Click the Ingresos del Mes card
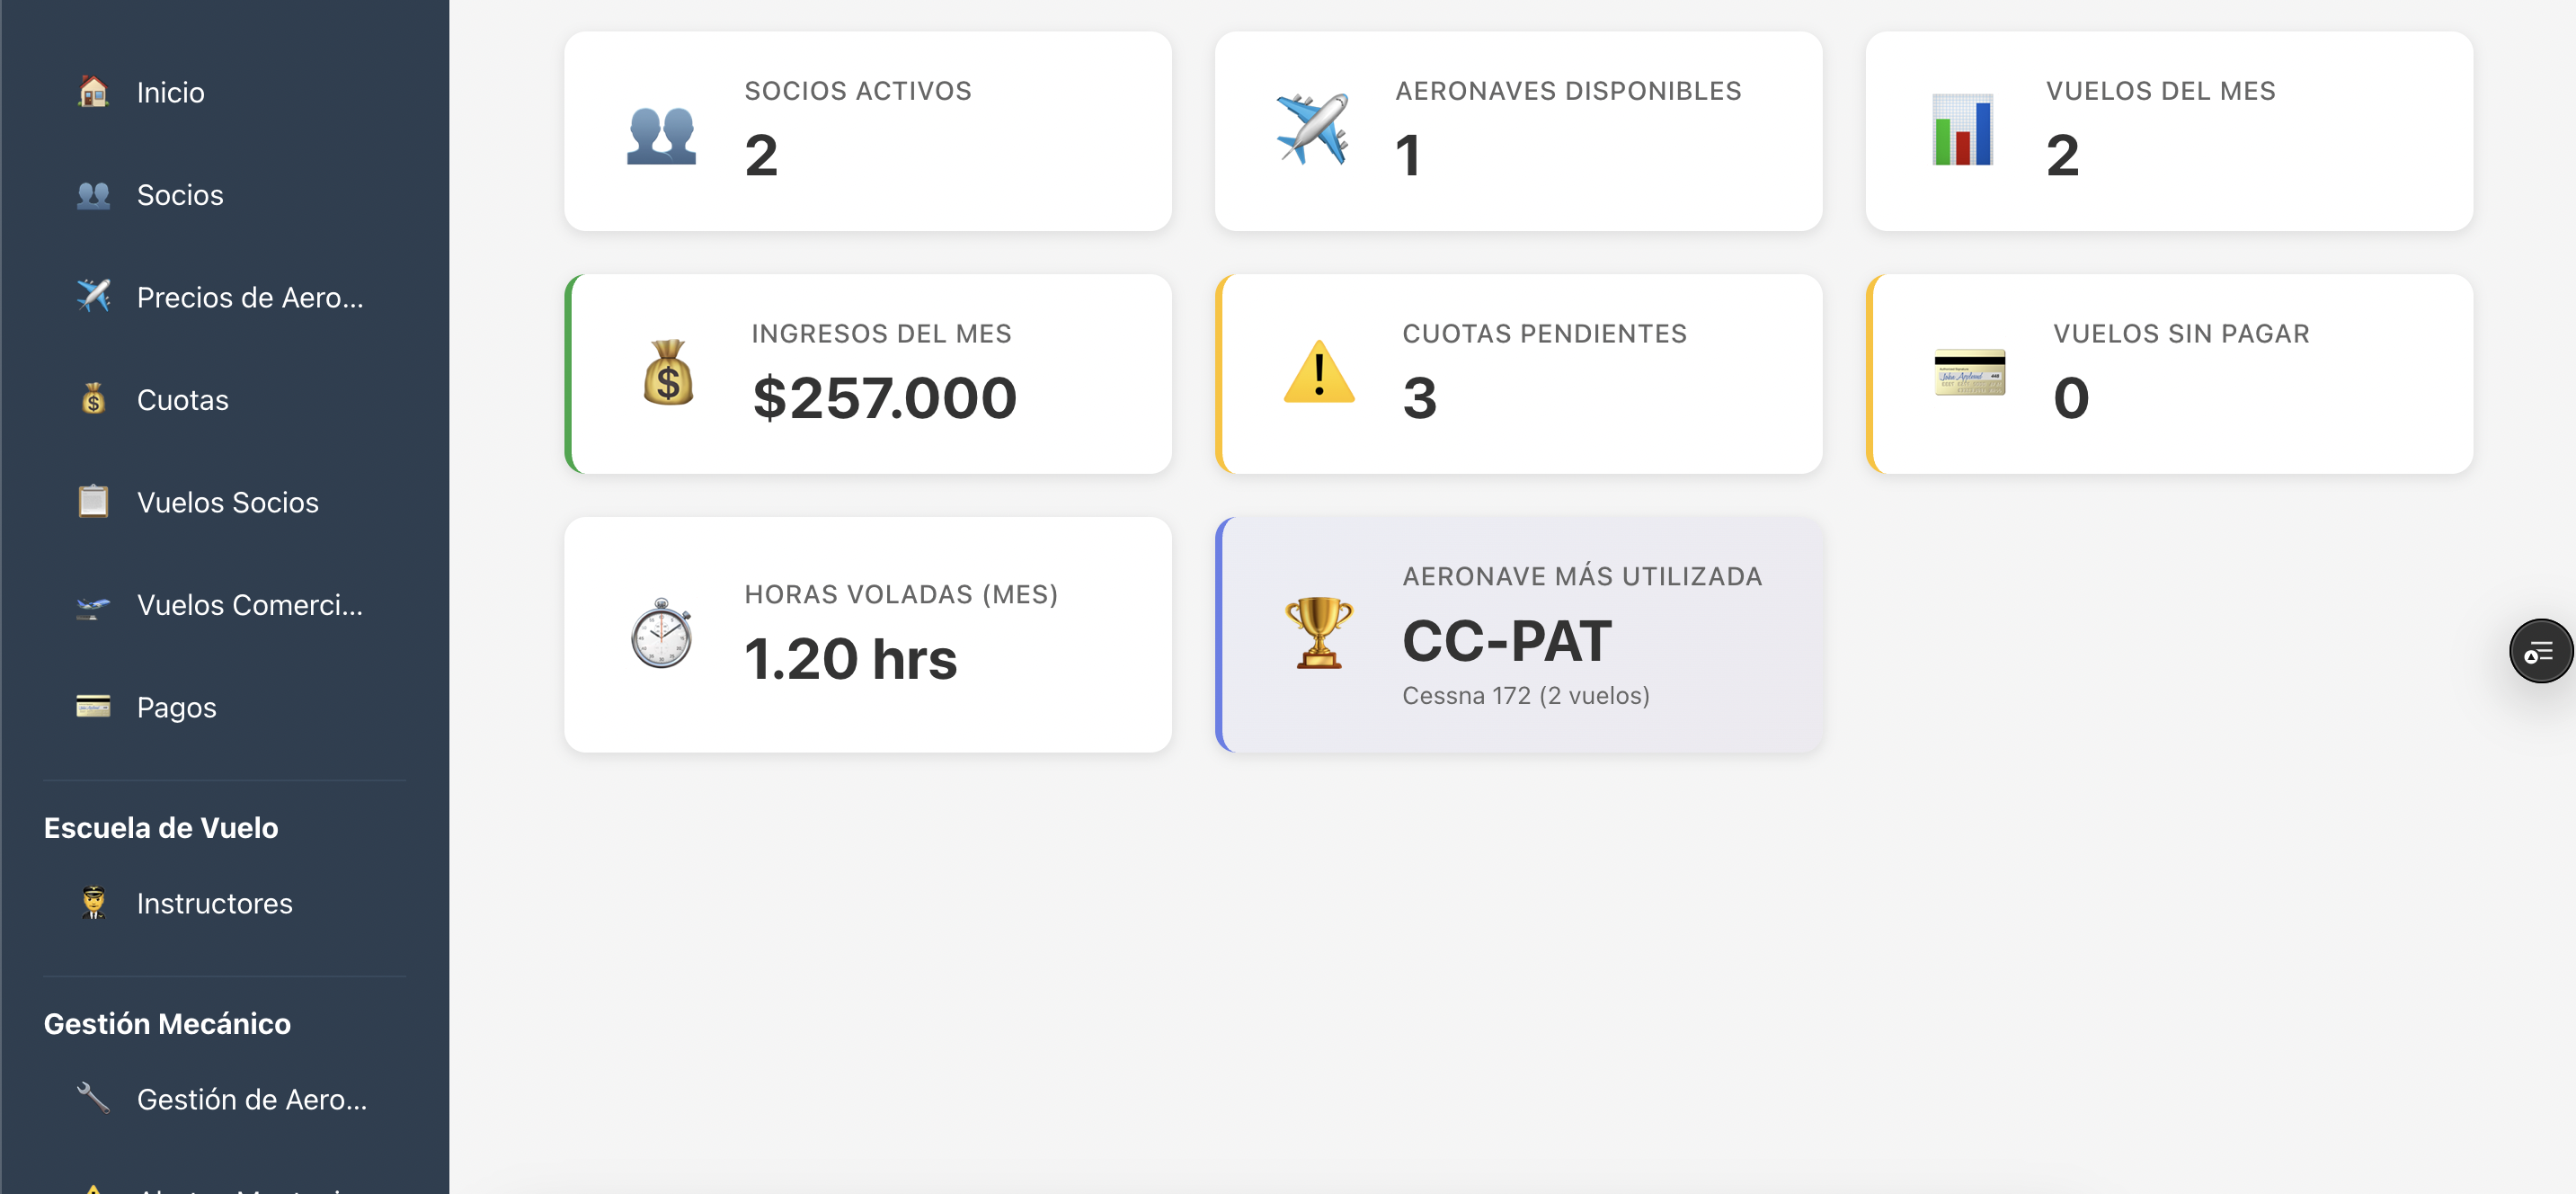The height and width of the screenshot is (1194, 2576). [867, 374]
